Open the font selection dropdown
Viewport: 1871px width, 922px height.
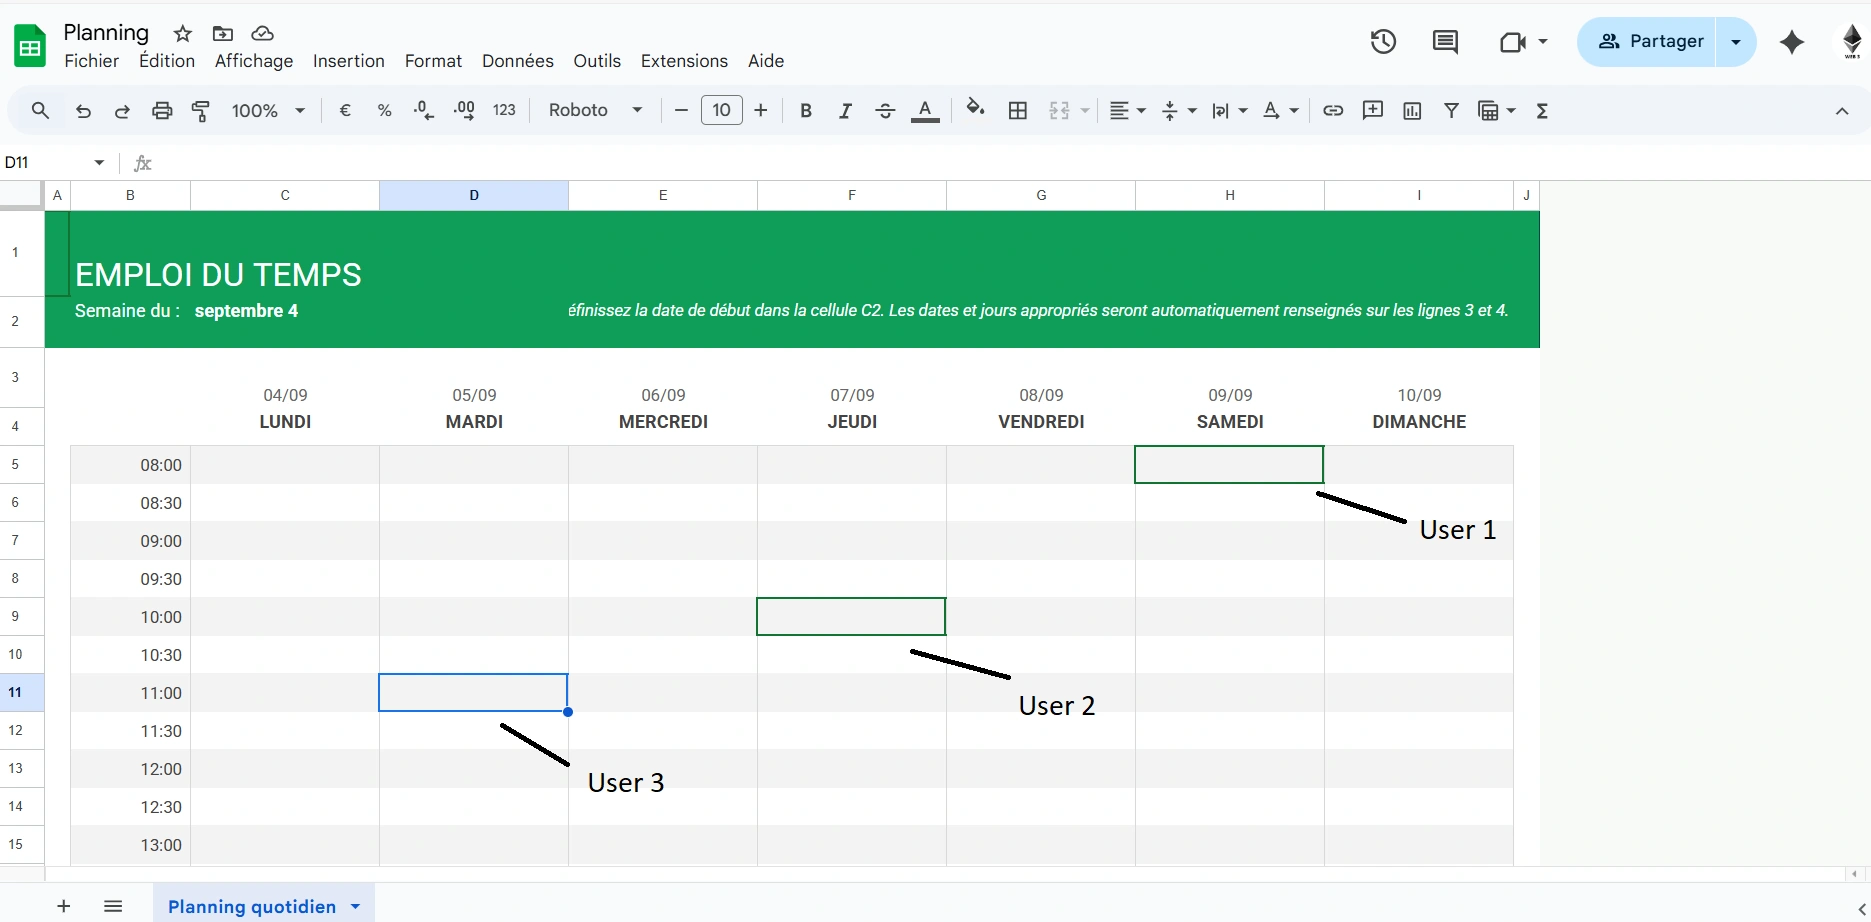tap(595, 110)
